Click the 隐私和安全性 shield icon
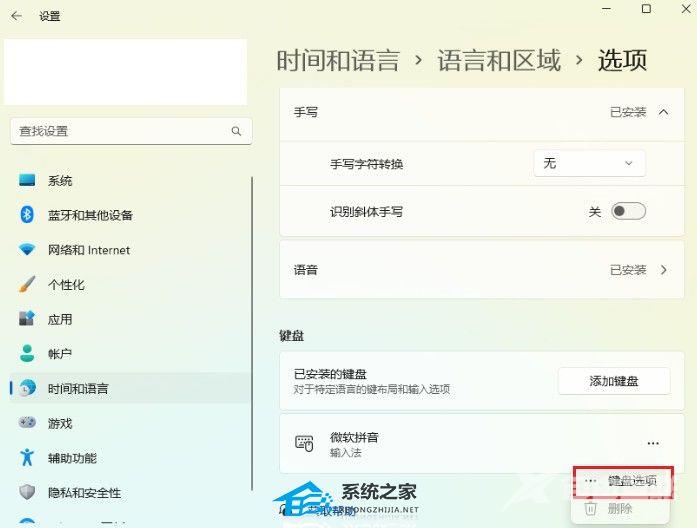The width and height of the screenshot is (697, 528). click(27, 492)
